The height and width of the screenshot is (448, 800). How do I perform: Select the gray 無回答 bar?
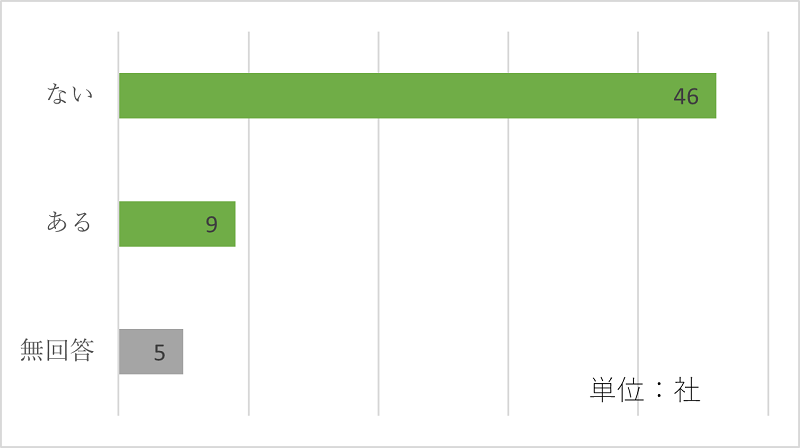coord(151,352)
